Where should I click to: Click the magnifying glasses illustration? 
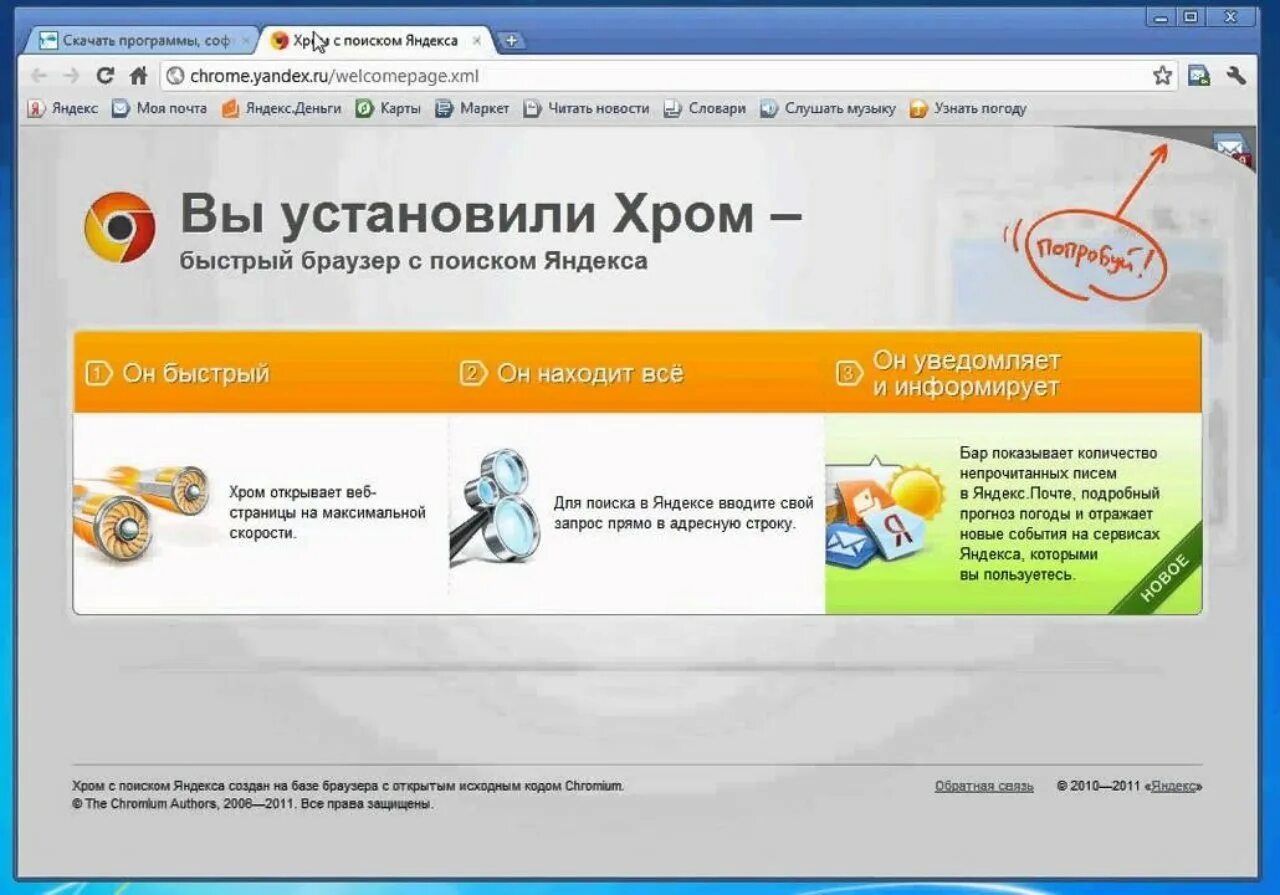tap(495, 506)
